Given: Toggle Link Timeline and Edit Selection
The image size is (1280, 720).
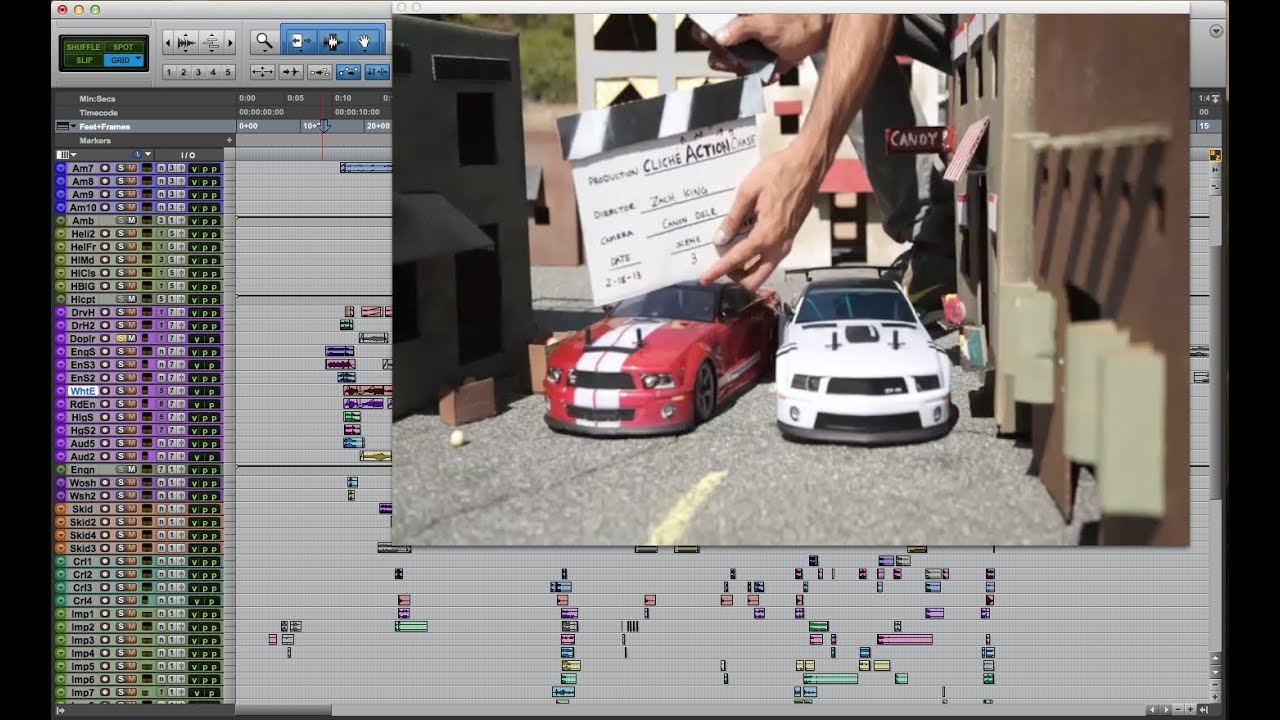Looking at the screenshot, I should (x=377, y=72).
